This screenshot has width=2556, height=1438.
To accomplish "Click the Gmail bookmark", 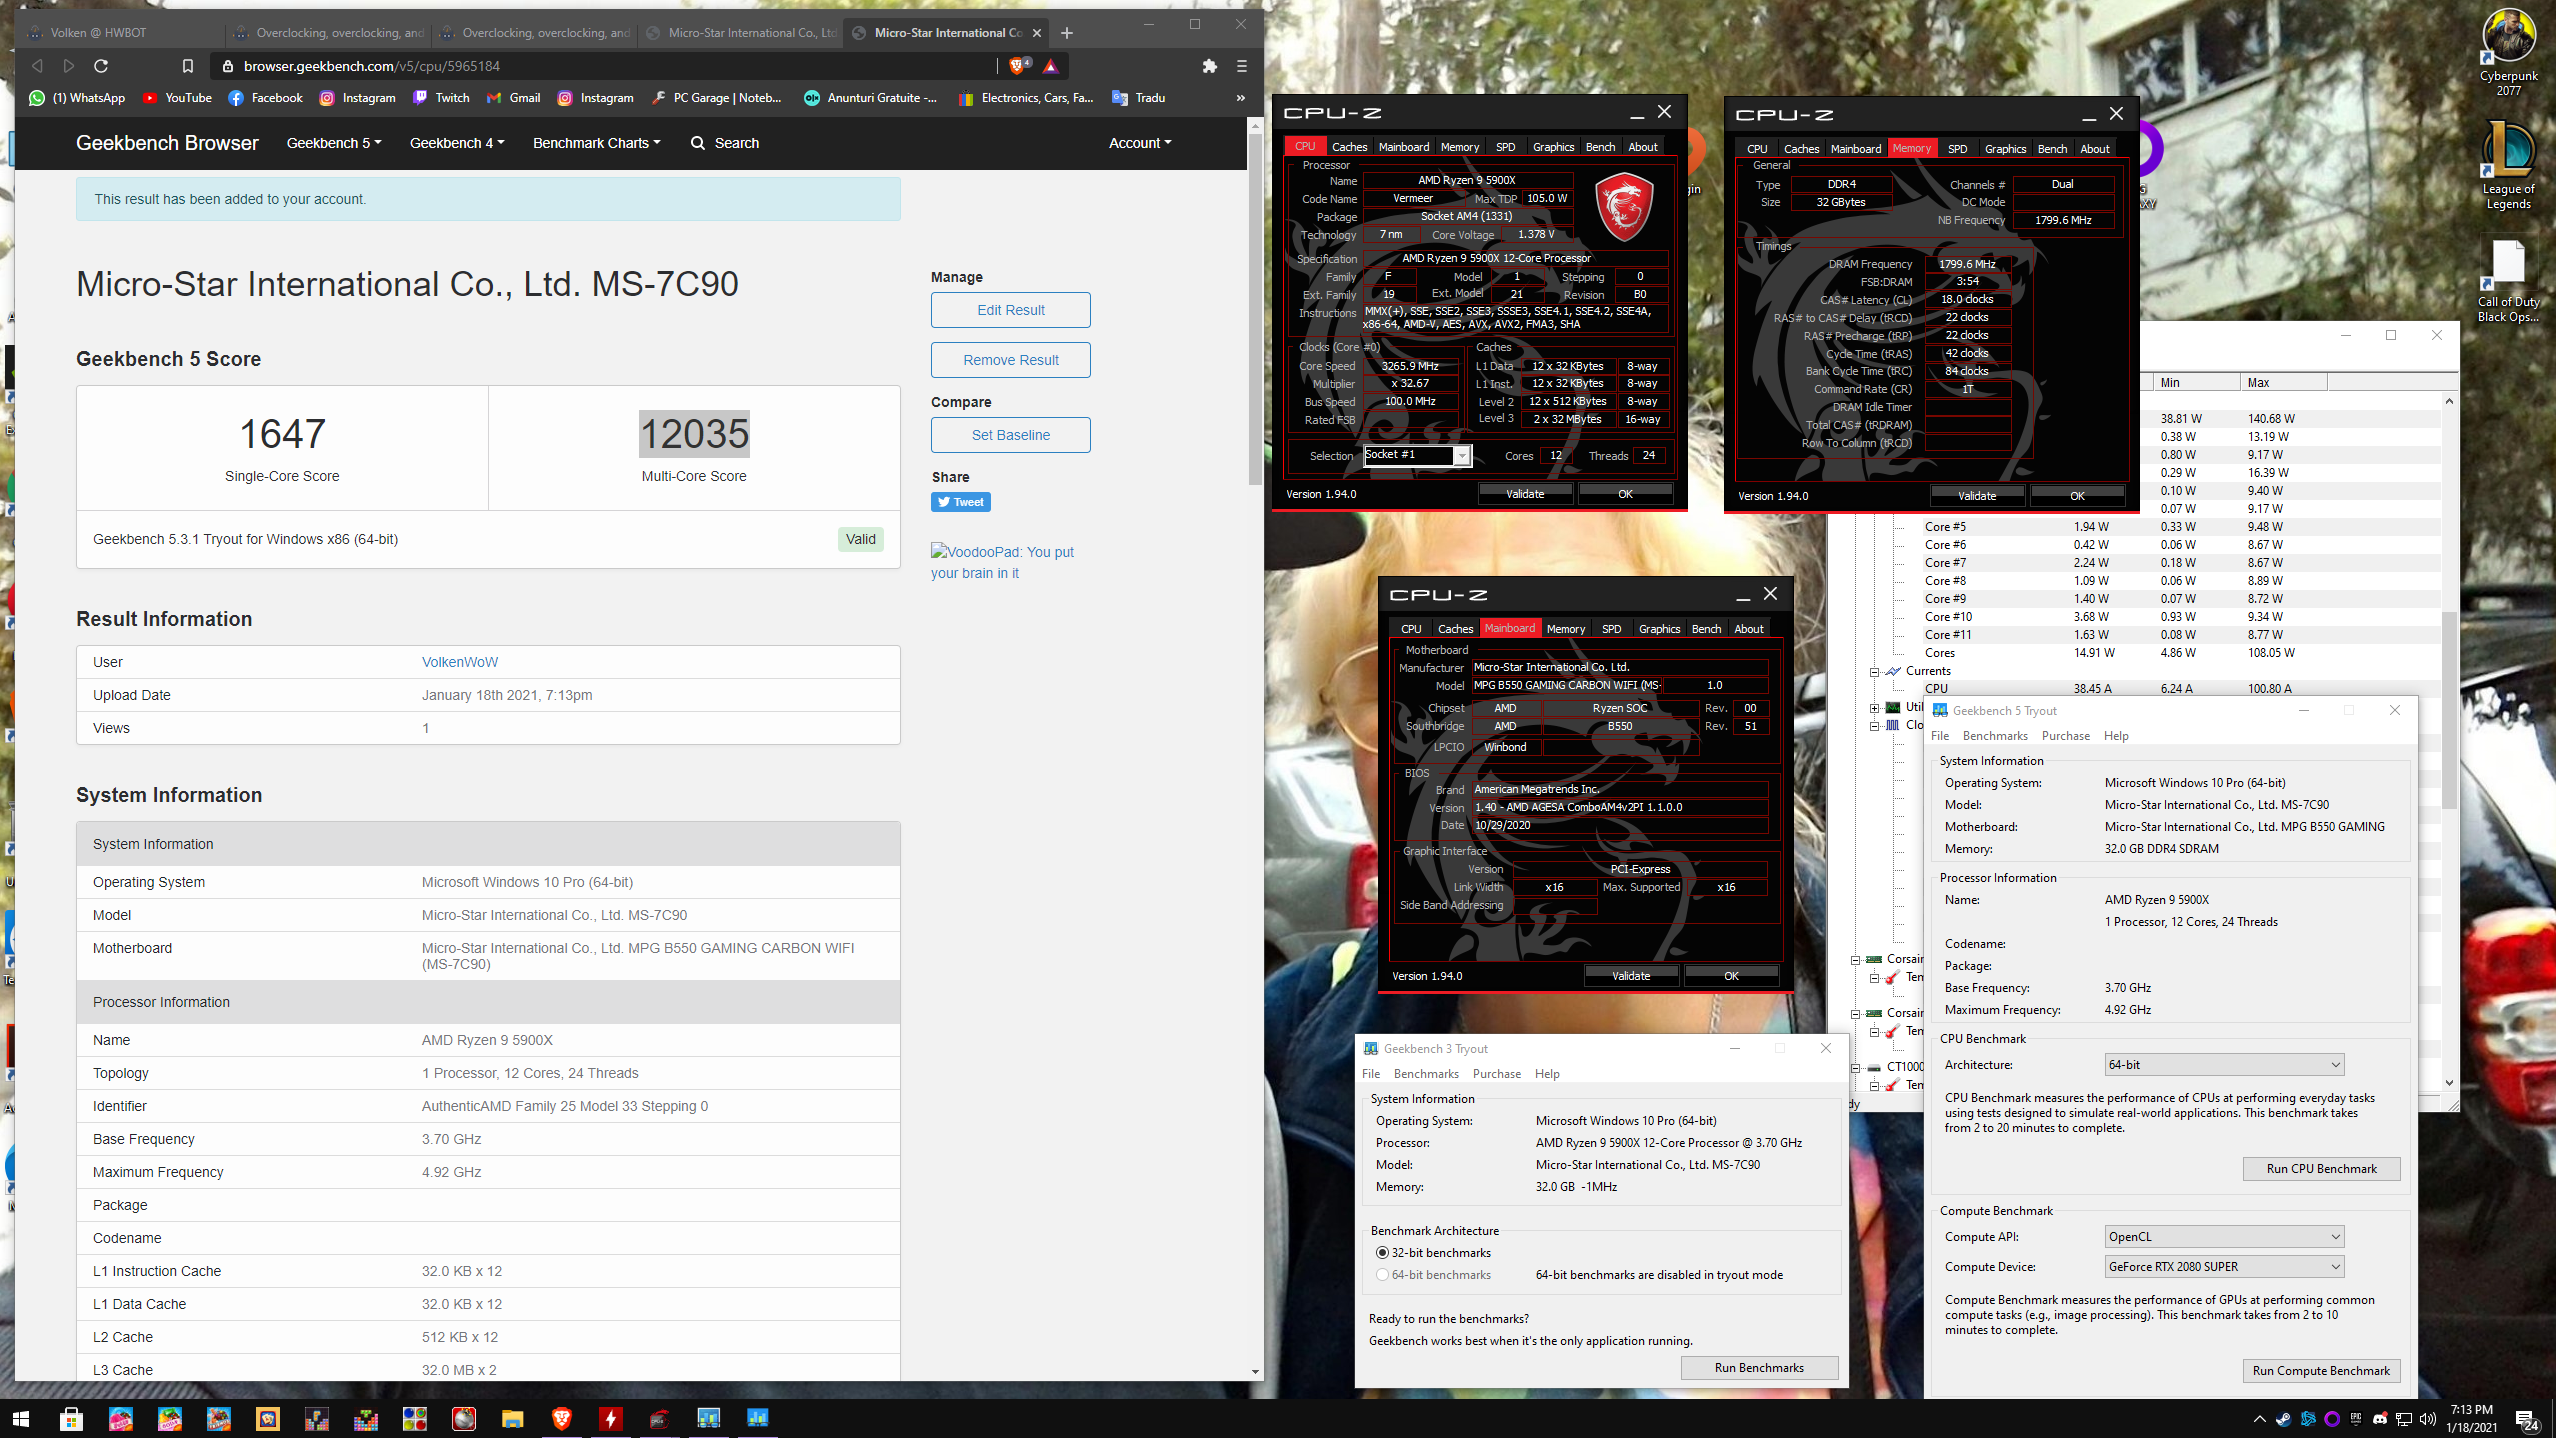I will [x=514, y=98].
